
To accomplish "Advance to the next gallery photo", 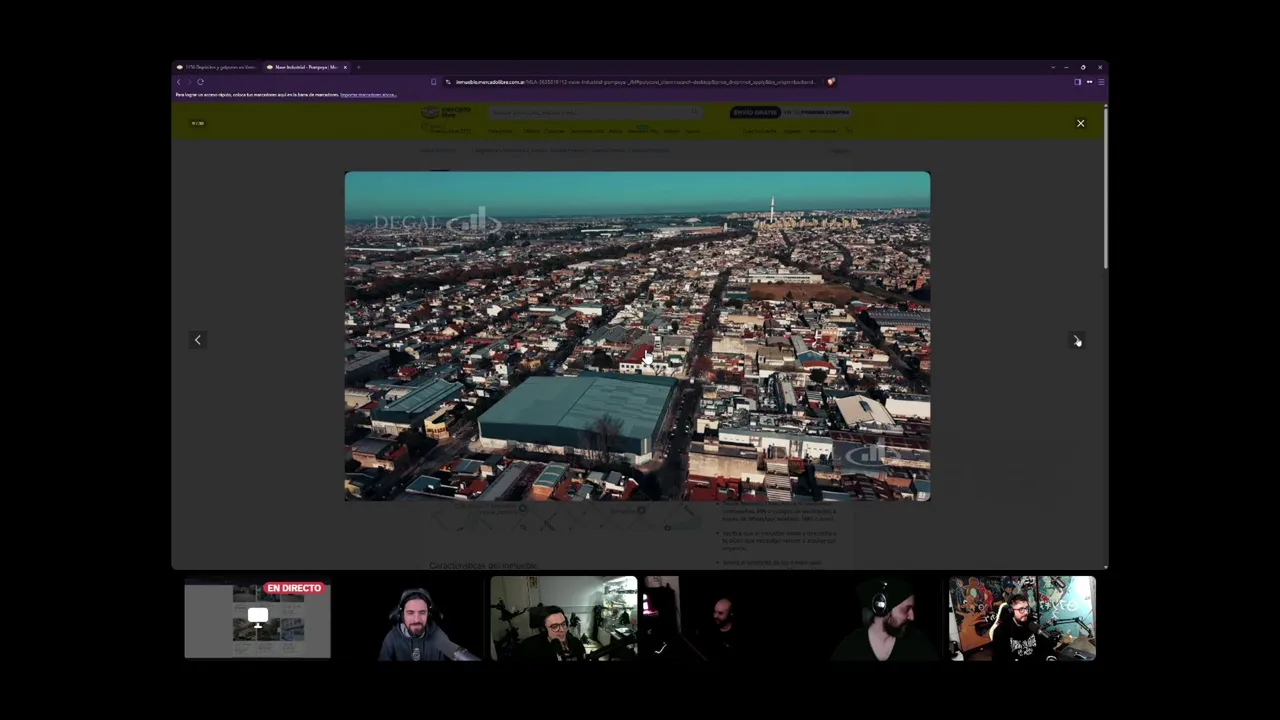I will pos(1076,340).
